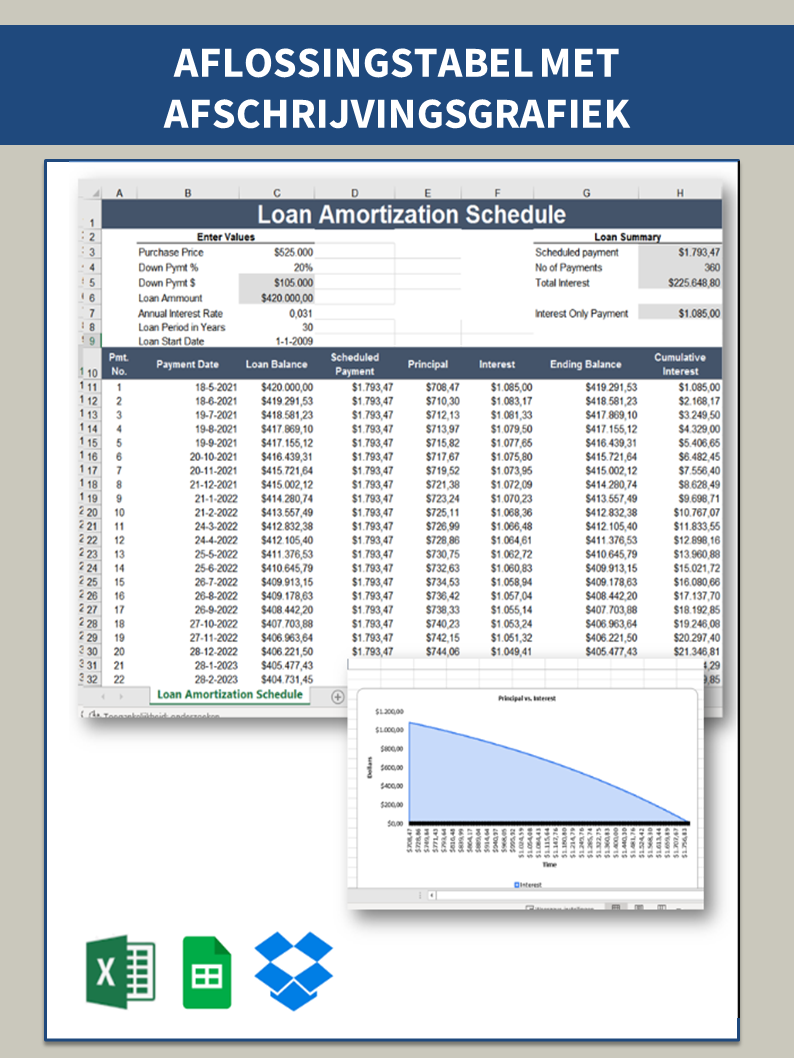This screenshot has height=1058, width=794.
Task: Select column G header
Action: pos(586,193)
